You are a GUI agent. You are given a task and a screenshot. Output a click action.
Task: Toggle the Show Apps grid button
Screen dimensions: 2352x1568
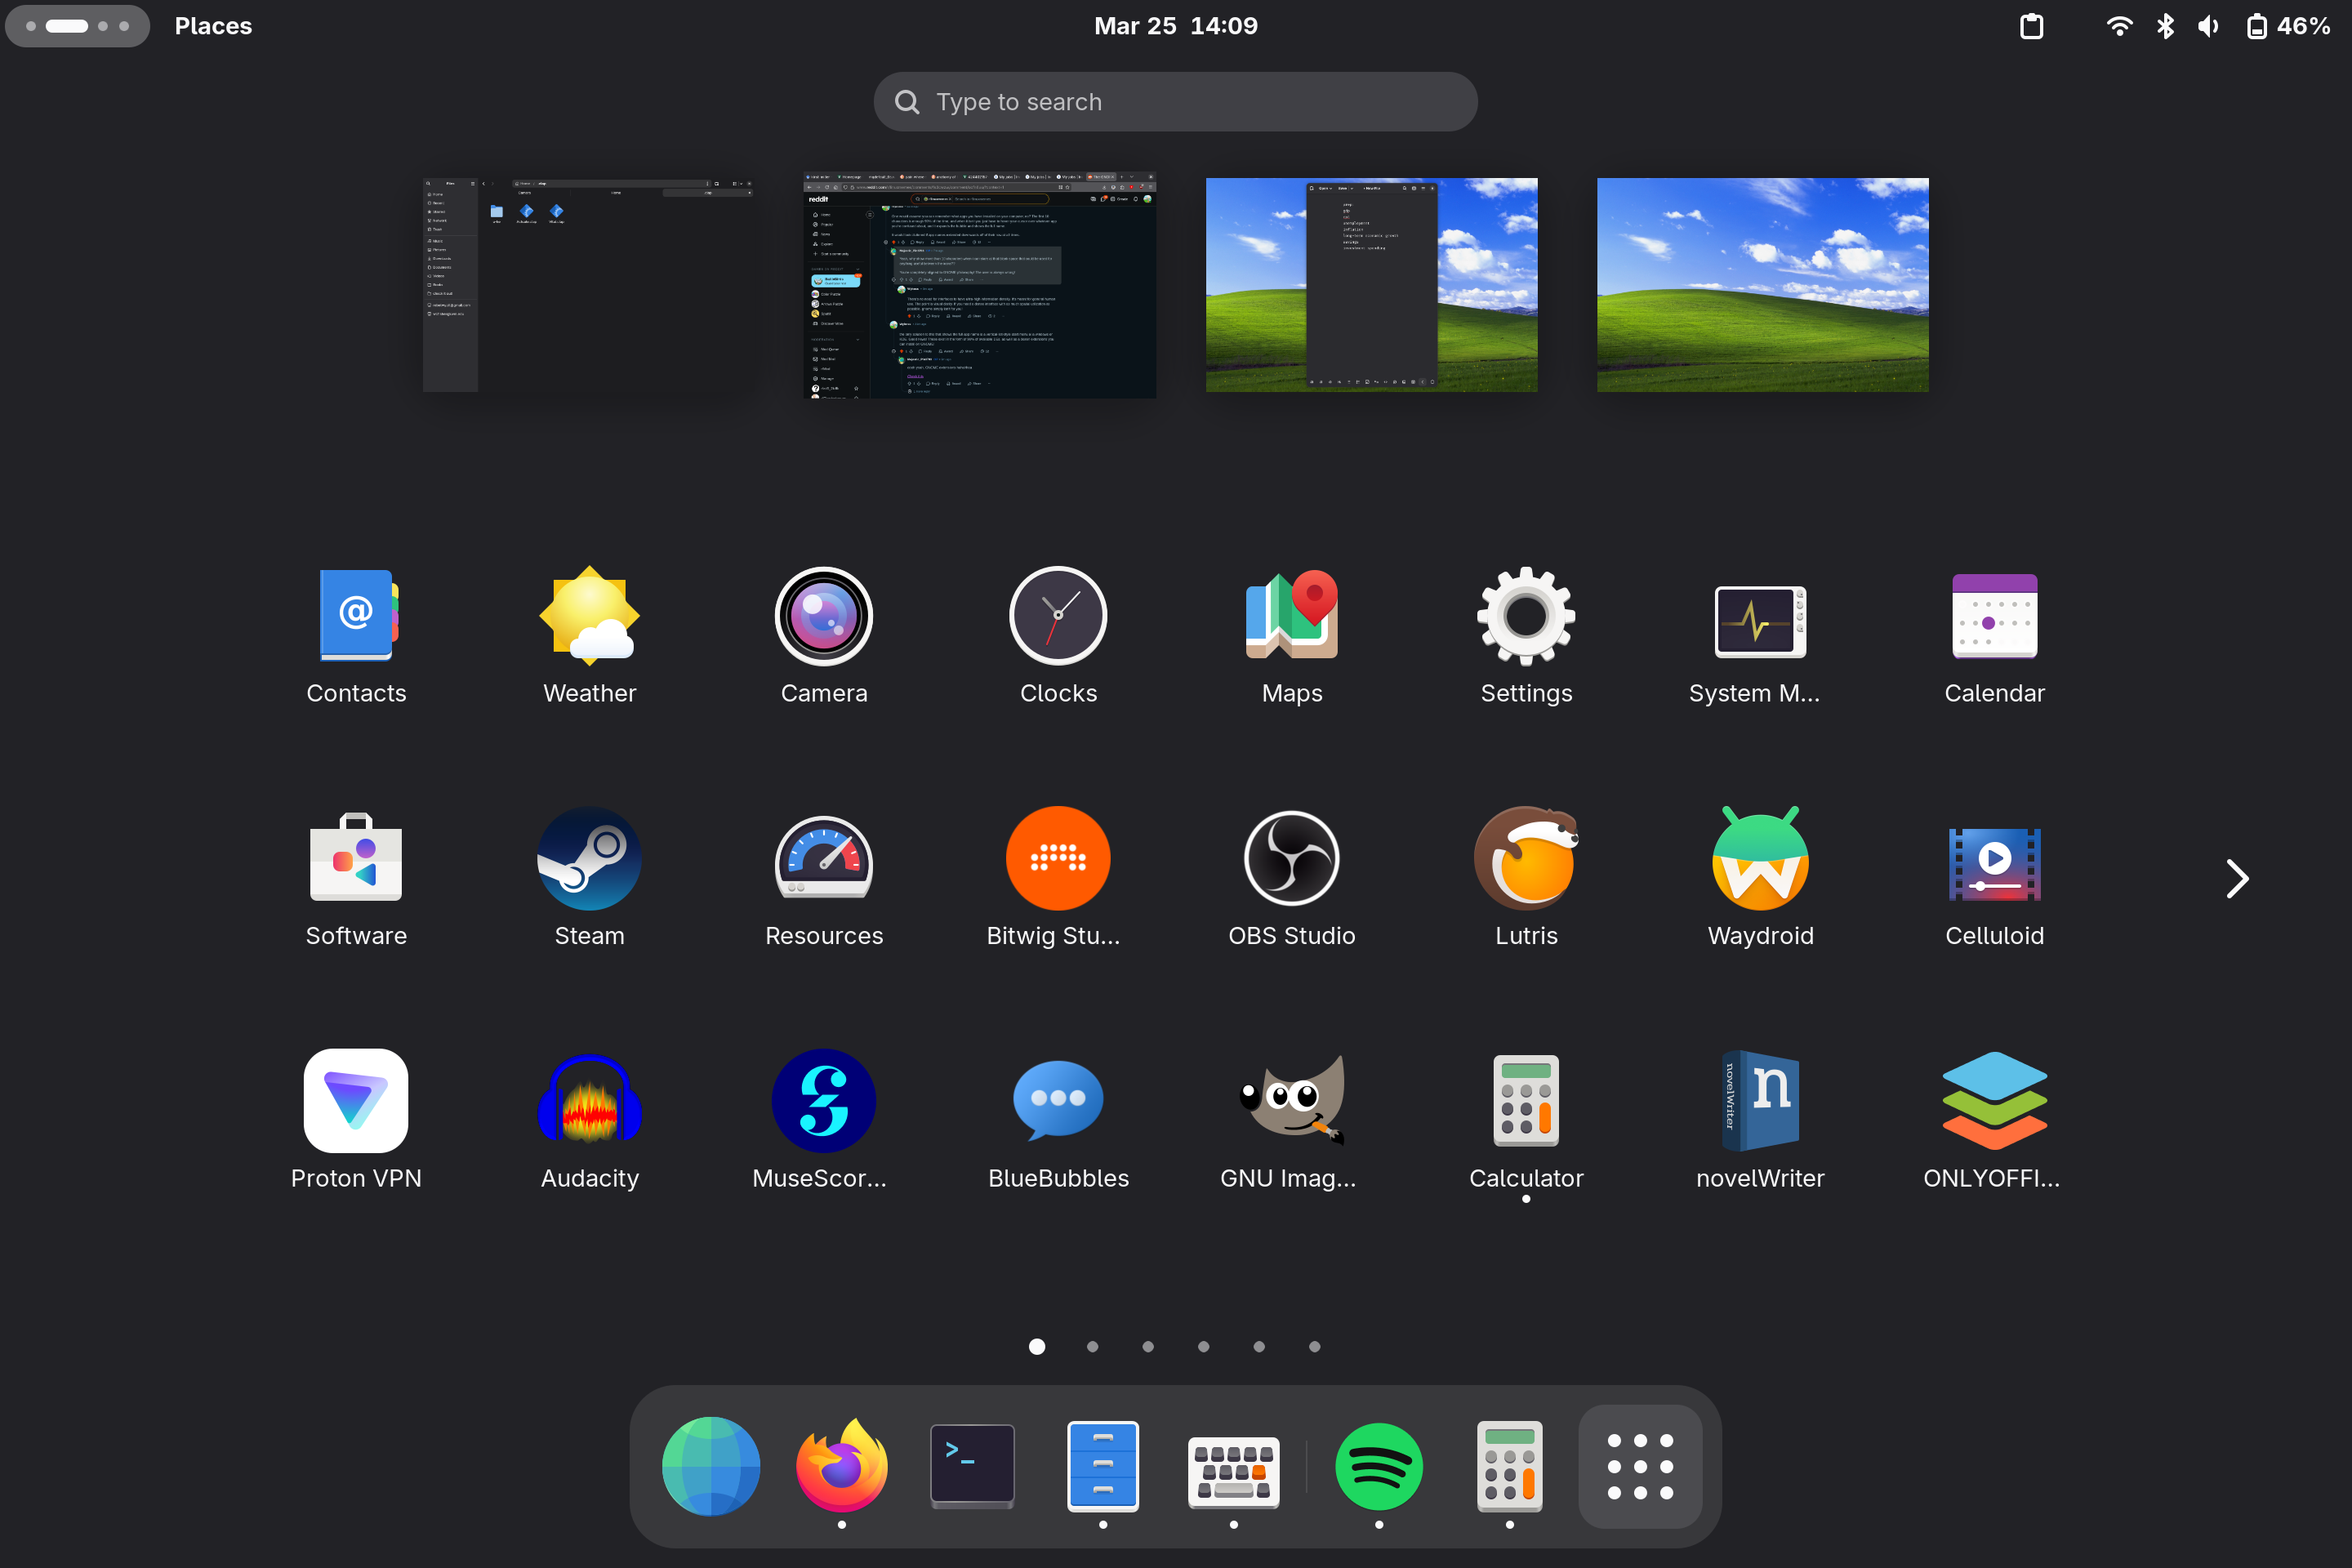point(1639,1466)
